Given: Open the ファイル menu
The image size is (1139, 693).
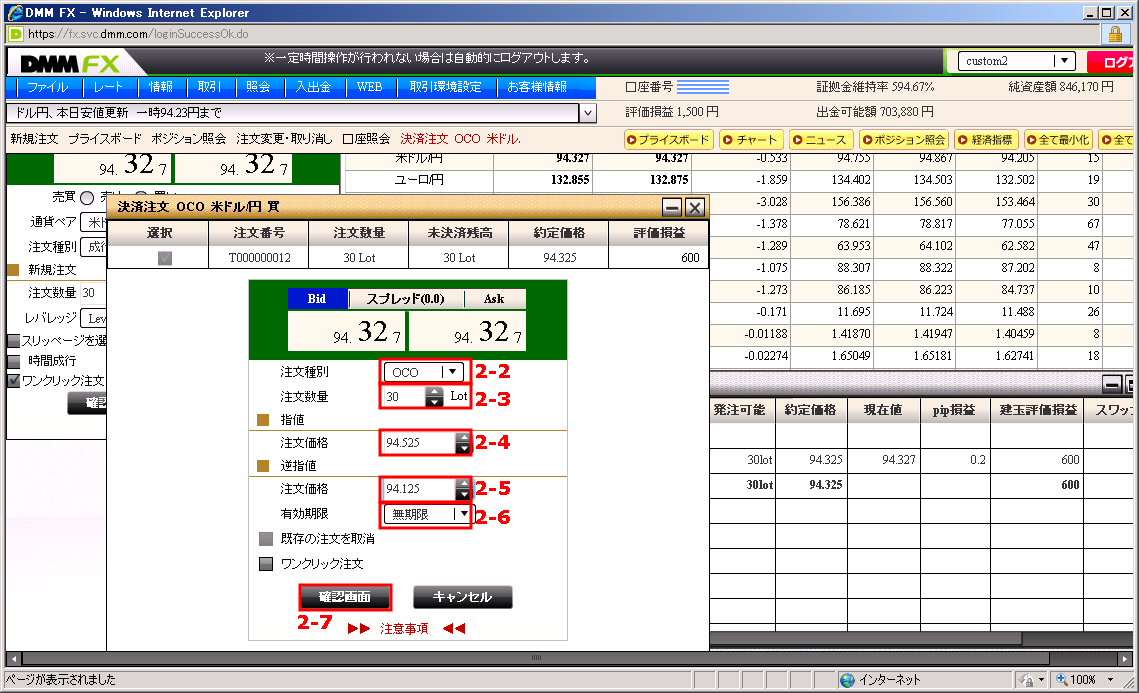Looking at the screenshot, I should pos(47,87).
